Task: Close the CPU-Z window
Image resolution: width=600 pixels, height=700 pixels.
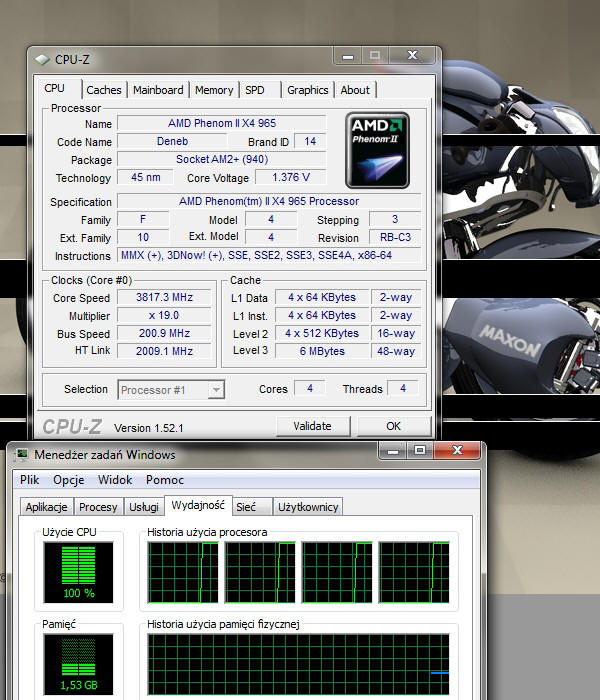Action: pyautogui.click(x=412, y=55)
